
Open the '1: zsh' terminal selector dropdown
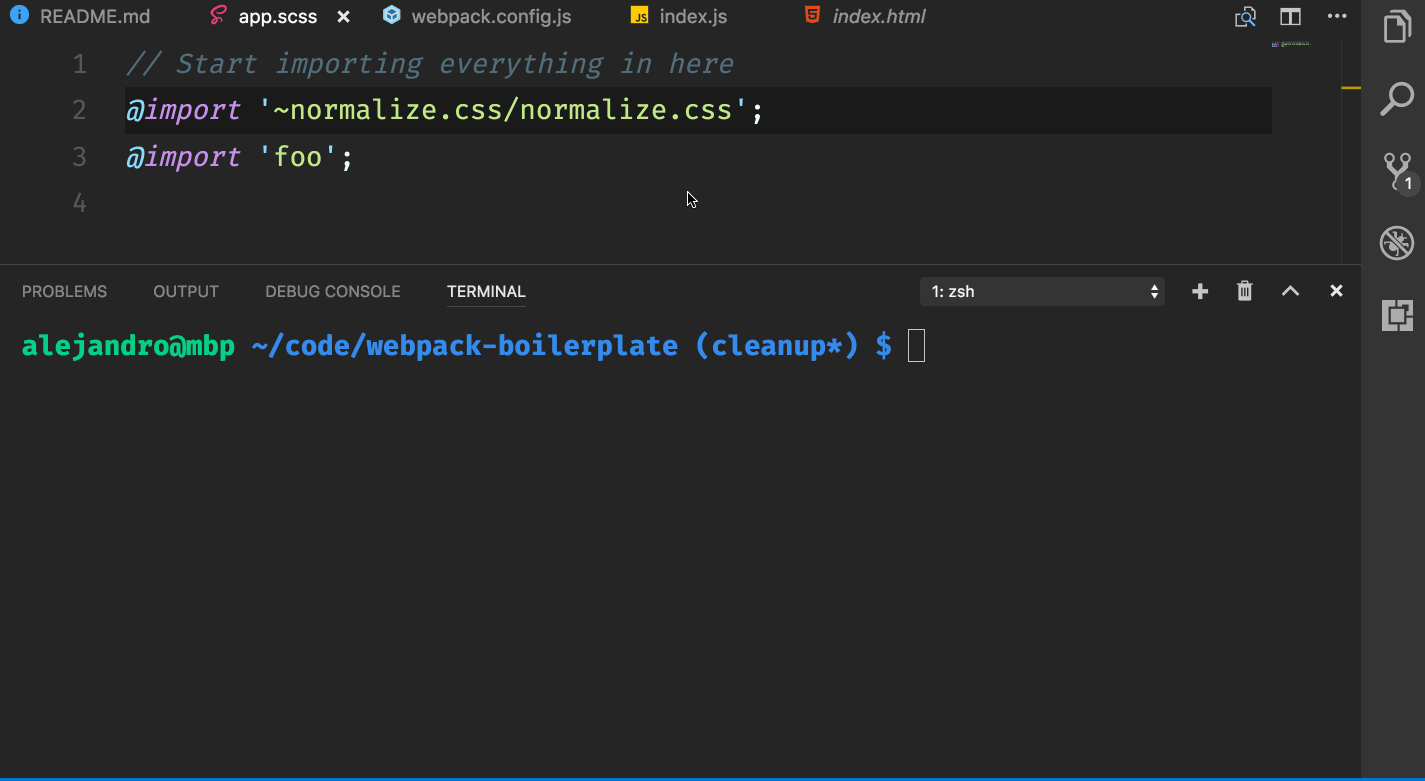[x=1042, y=291]
